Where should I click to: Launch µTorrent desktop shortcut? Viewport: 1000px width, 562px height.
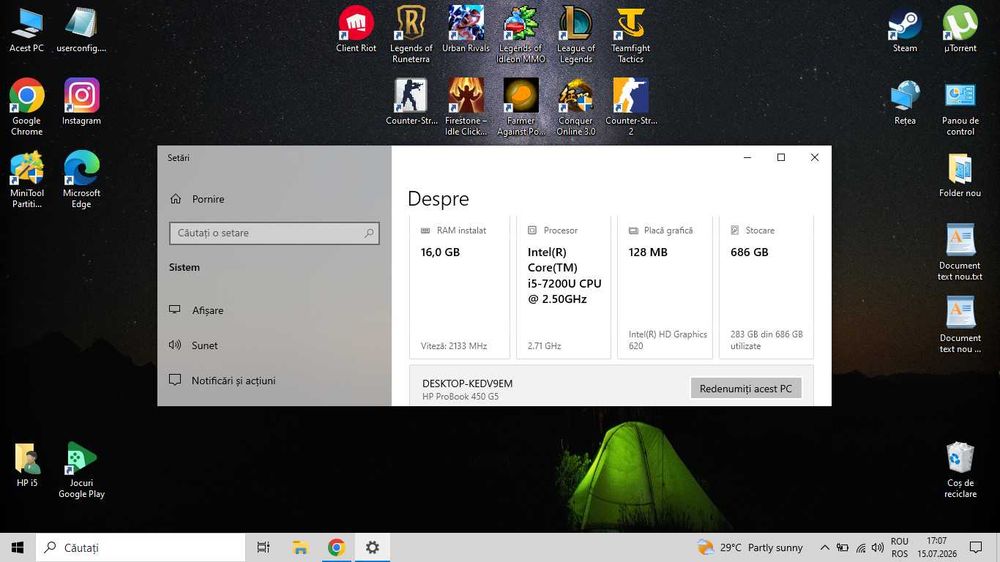coord(960,29)
